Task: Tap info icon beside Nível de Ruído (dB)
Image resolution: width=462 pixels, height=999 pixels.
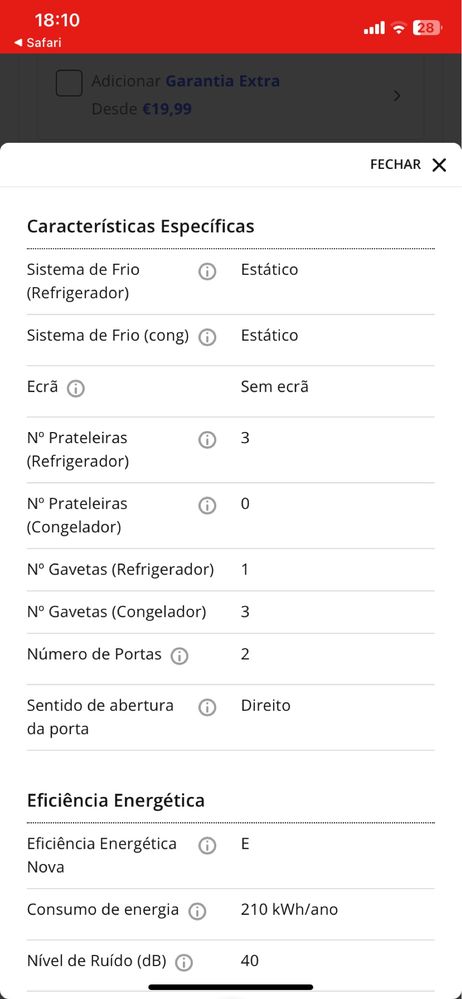Action: pyautogui.click(x=184, y=963)
